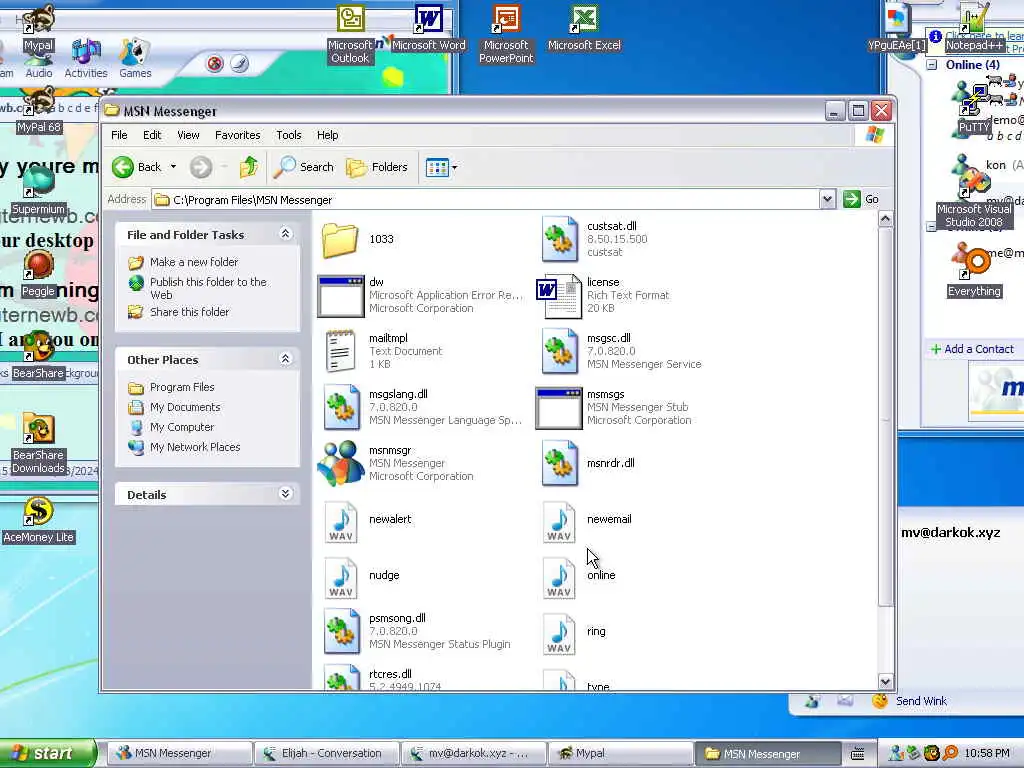Click the address field showing C:\Program Files\MSN Messenger
This screenshot has width=1024, height=768.
pyautogui.click(x=485, y=200)
